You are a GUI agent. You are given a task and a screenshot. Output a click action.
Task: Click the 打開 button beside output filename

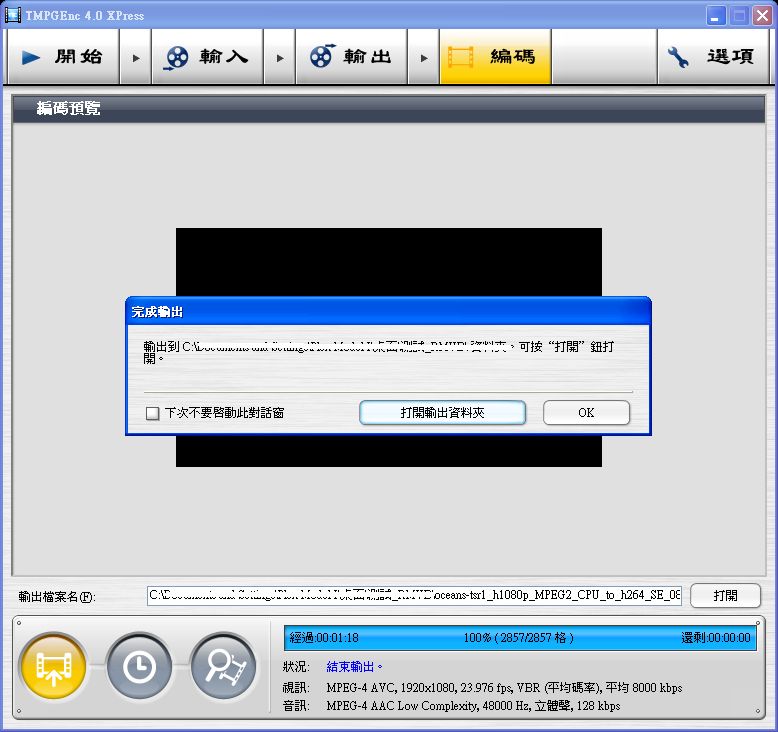coord(725,596)
